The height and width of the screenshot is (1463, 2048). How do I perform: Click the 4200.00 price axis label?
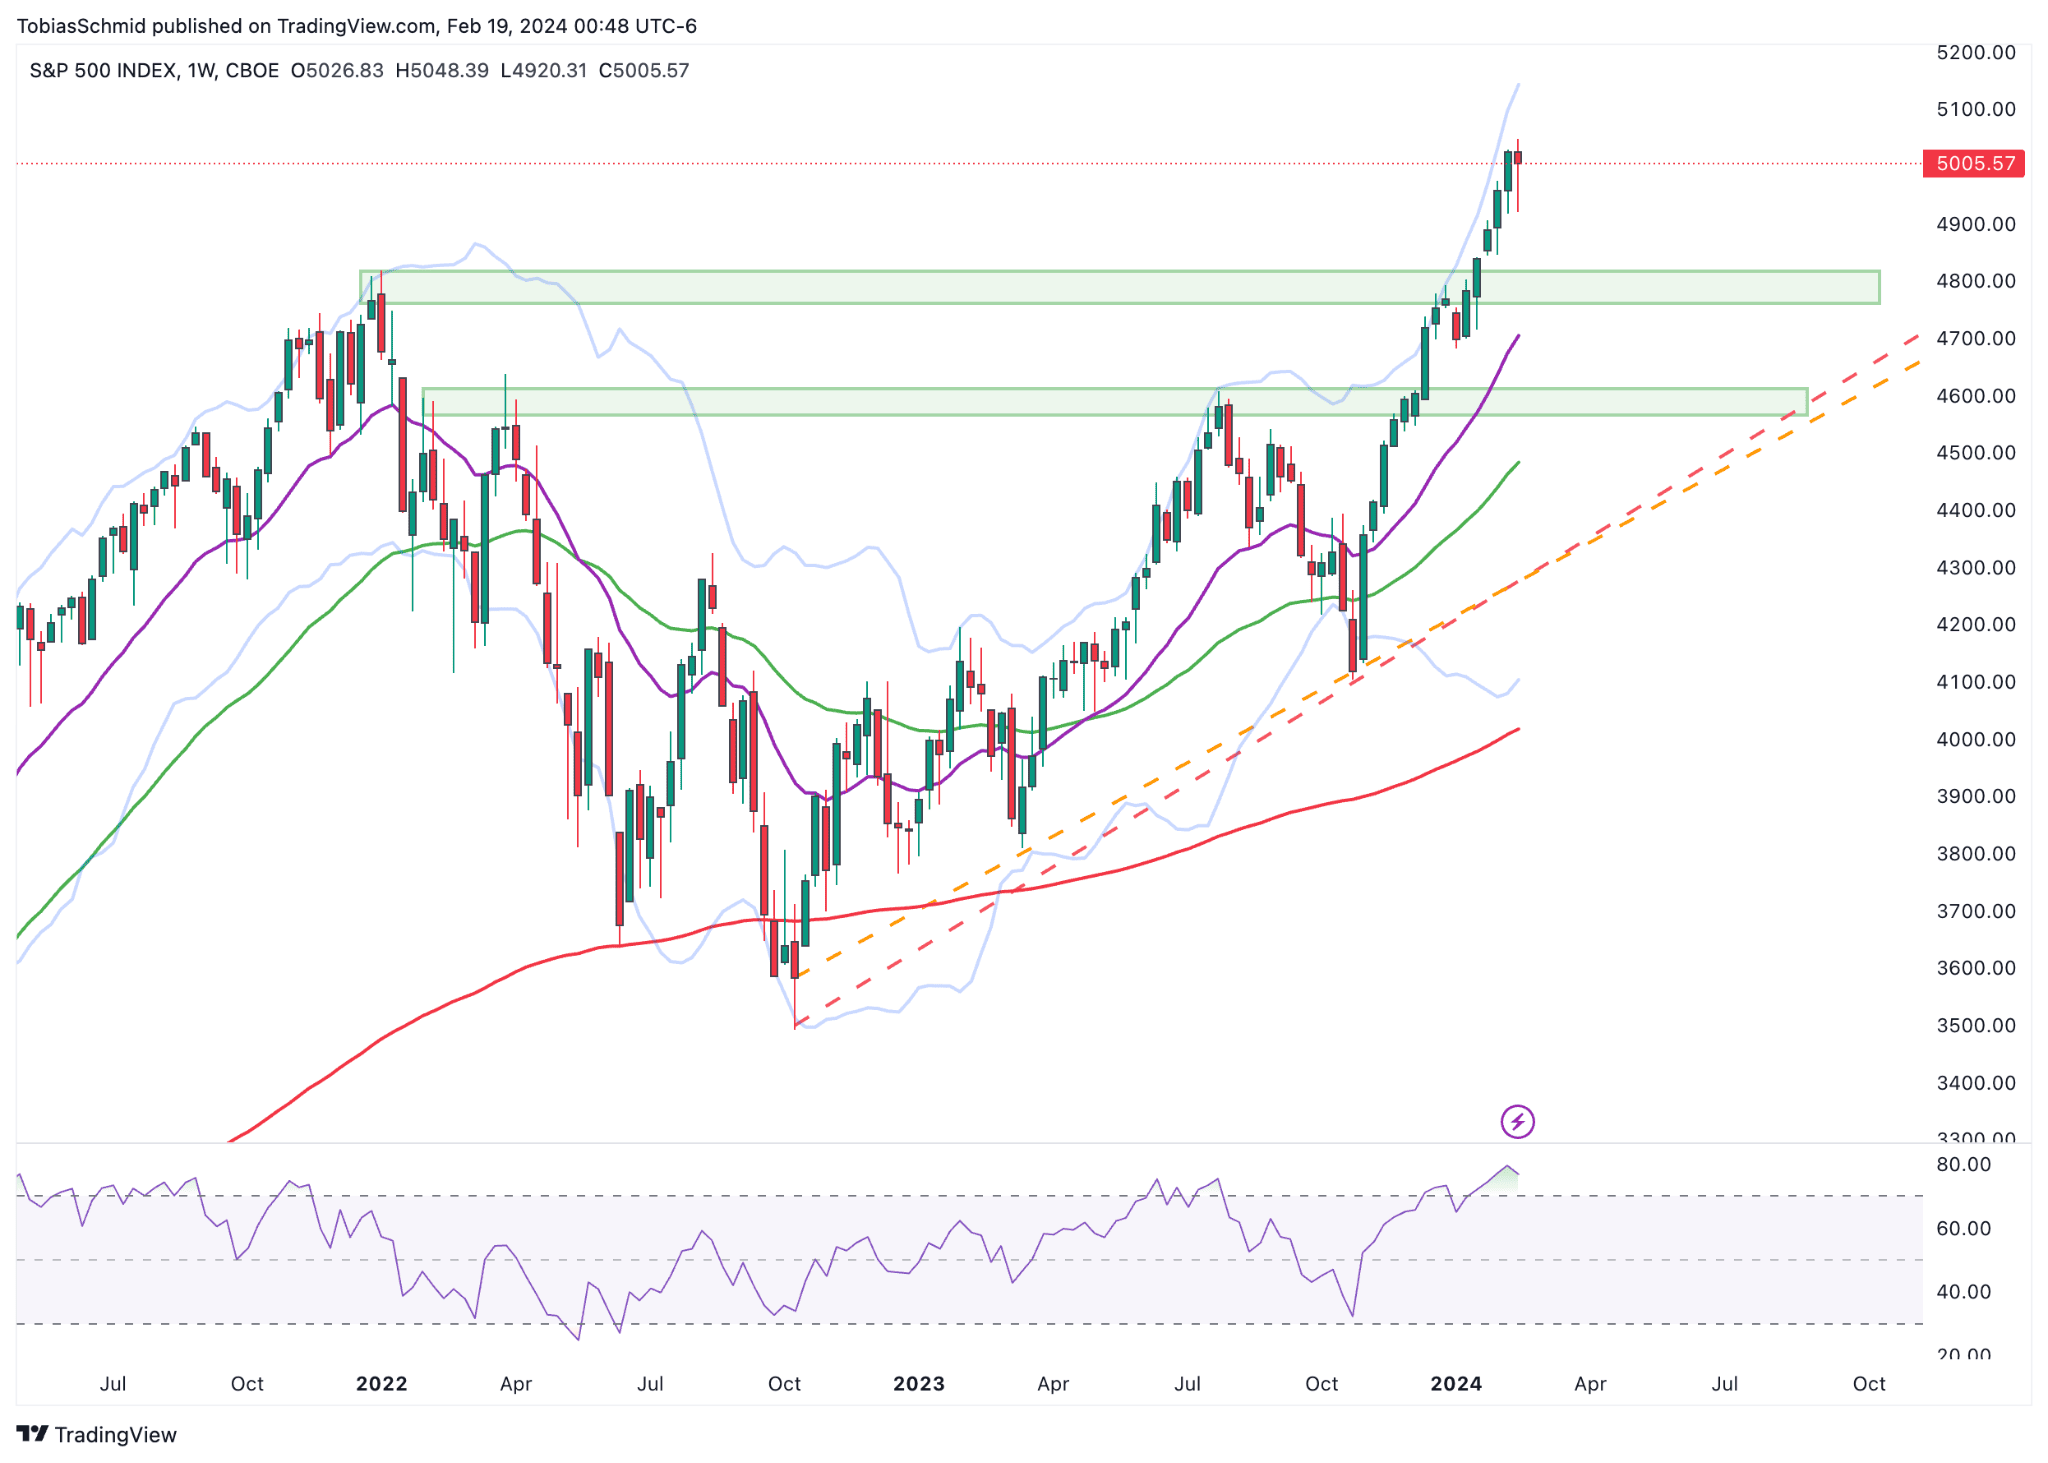pyautogui.click(x=1976, y=625)
